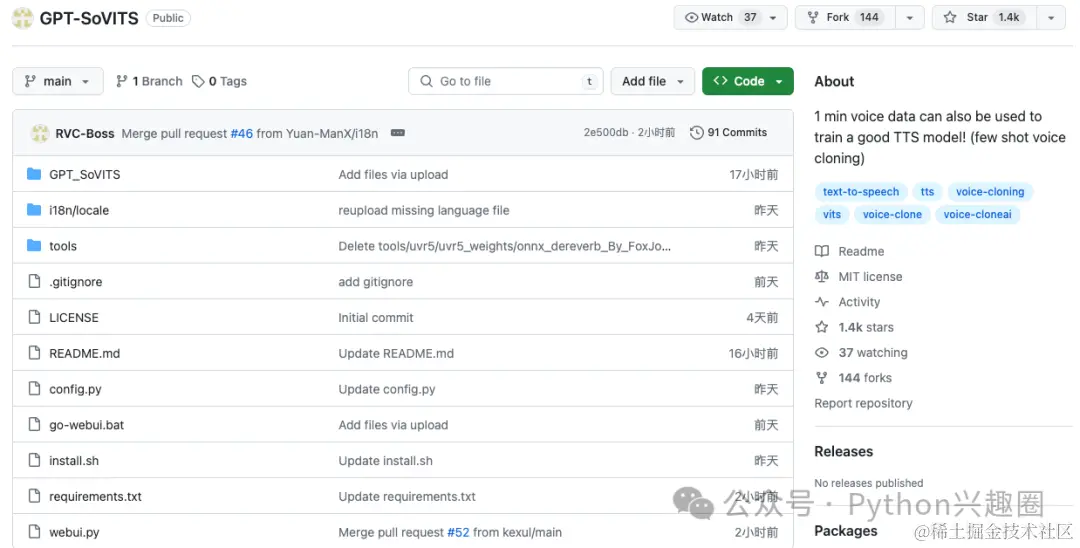Viewport: 1080px width, 548px height.
Task: Focus the Go to file search field
Action: coord(506,81)
